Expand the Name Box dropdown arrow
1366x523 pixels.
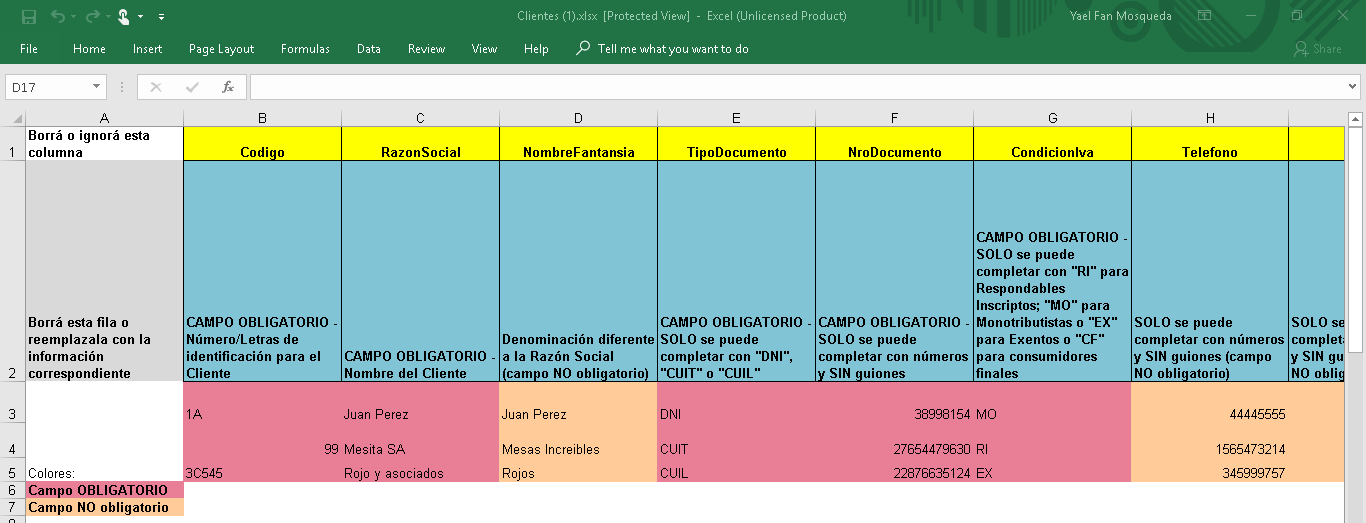pos(97,87)
